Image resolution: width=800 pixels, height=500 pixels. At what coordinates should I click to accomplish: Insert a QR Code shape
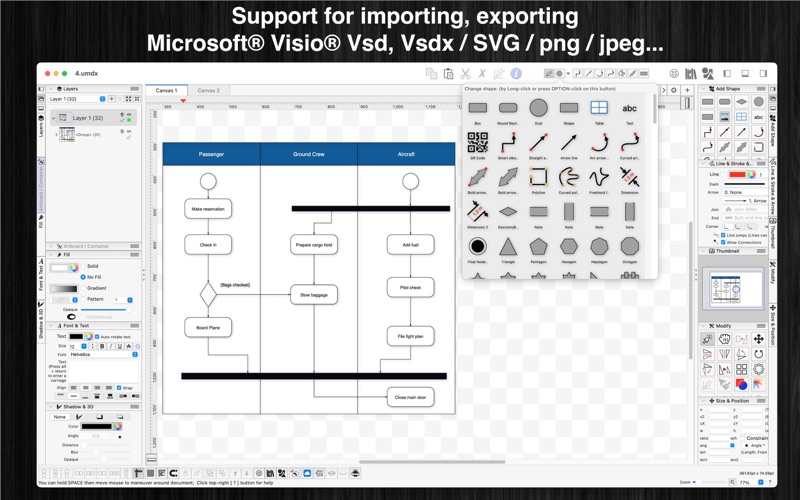click(478, 142)
